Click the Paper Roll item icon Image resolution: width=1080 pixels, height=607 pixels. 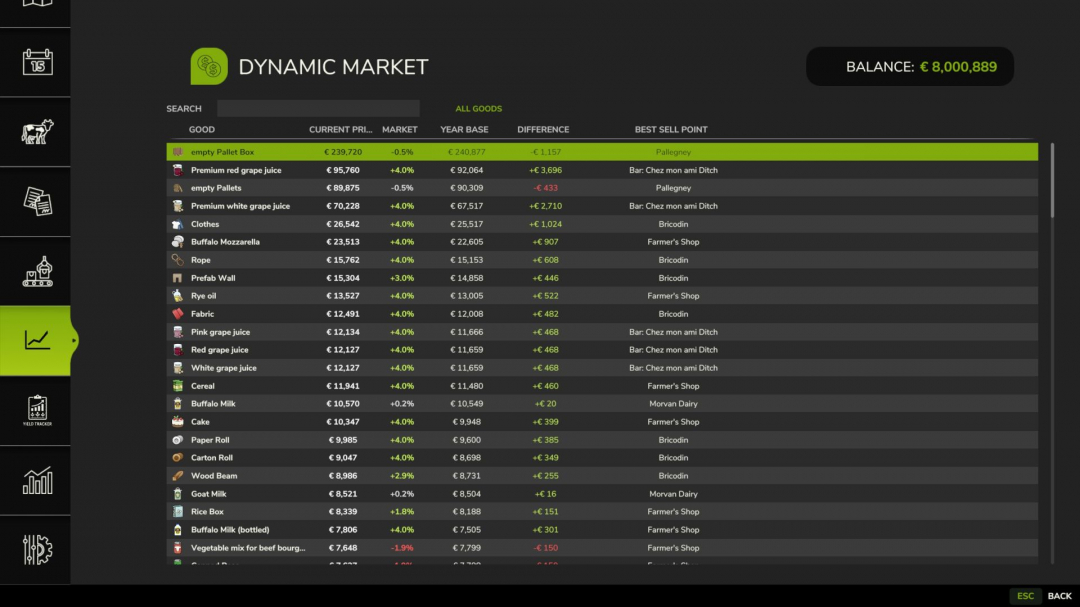coord(178,440)
